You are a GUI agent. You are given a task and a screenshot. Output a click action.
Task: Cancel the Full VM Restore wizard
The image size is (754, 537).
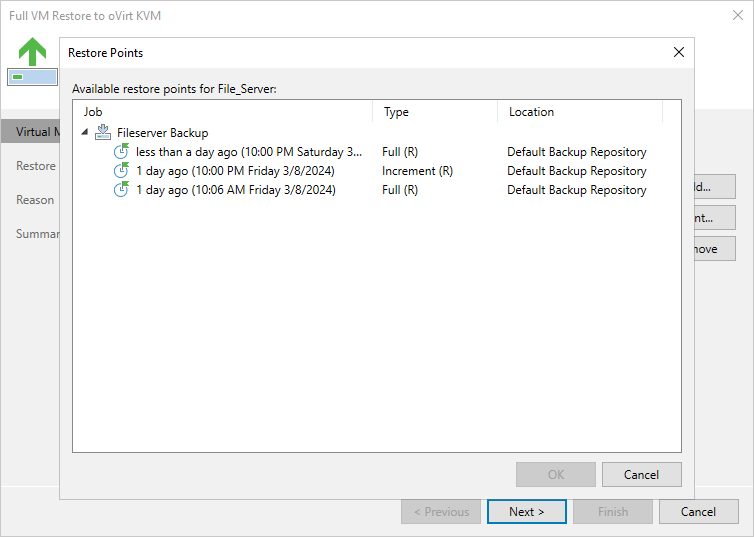click(x=698, y=512)
